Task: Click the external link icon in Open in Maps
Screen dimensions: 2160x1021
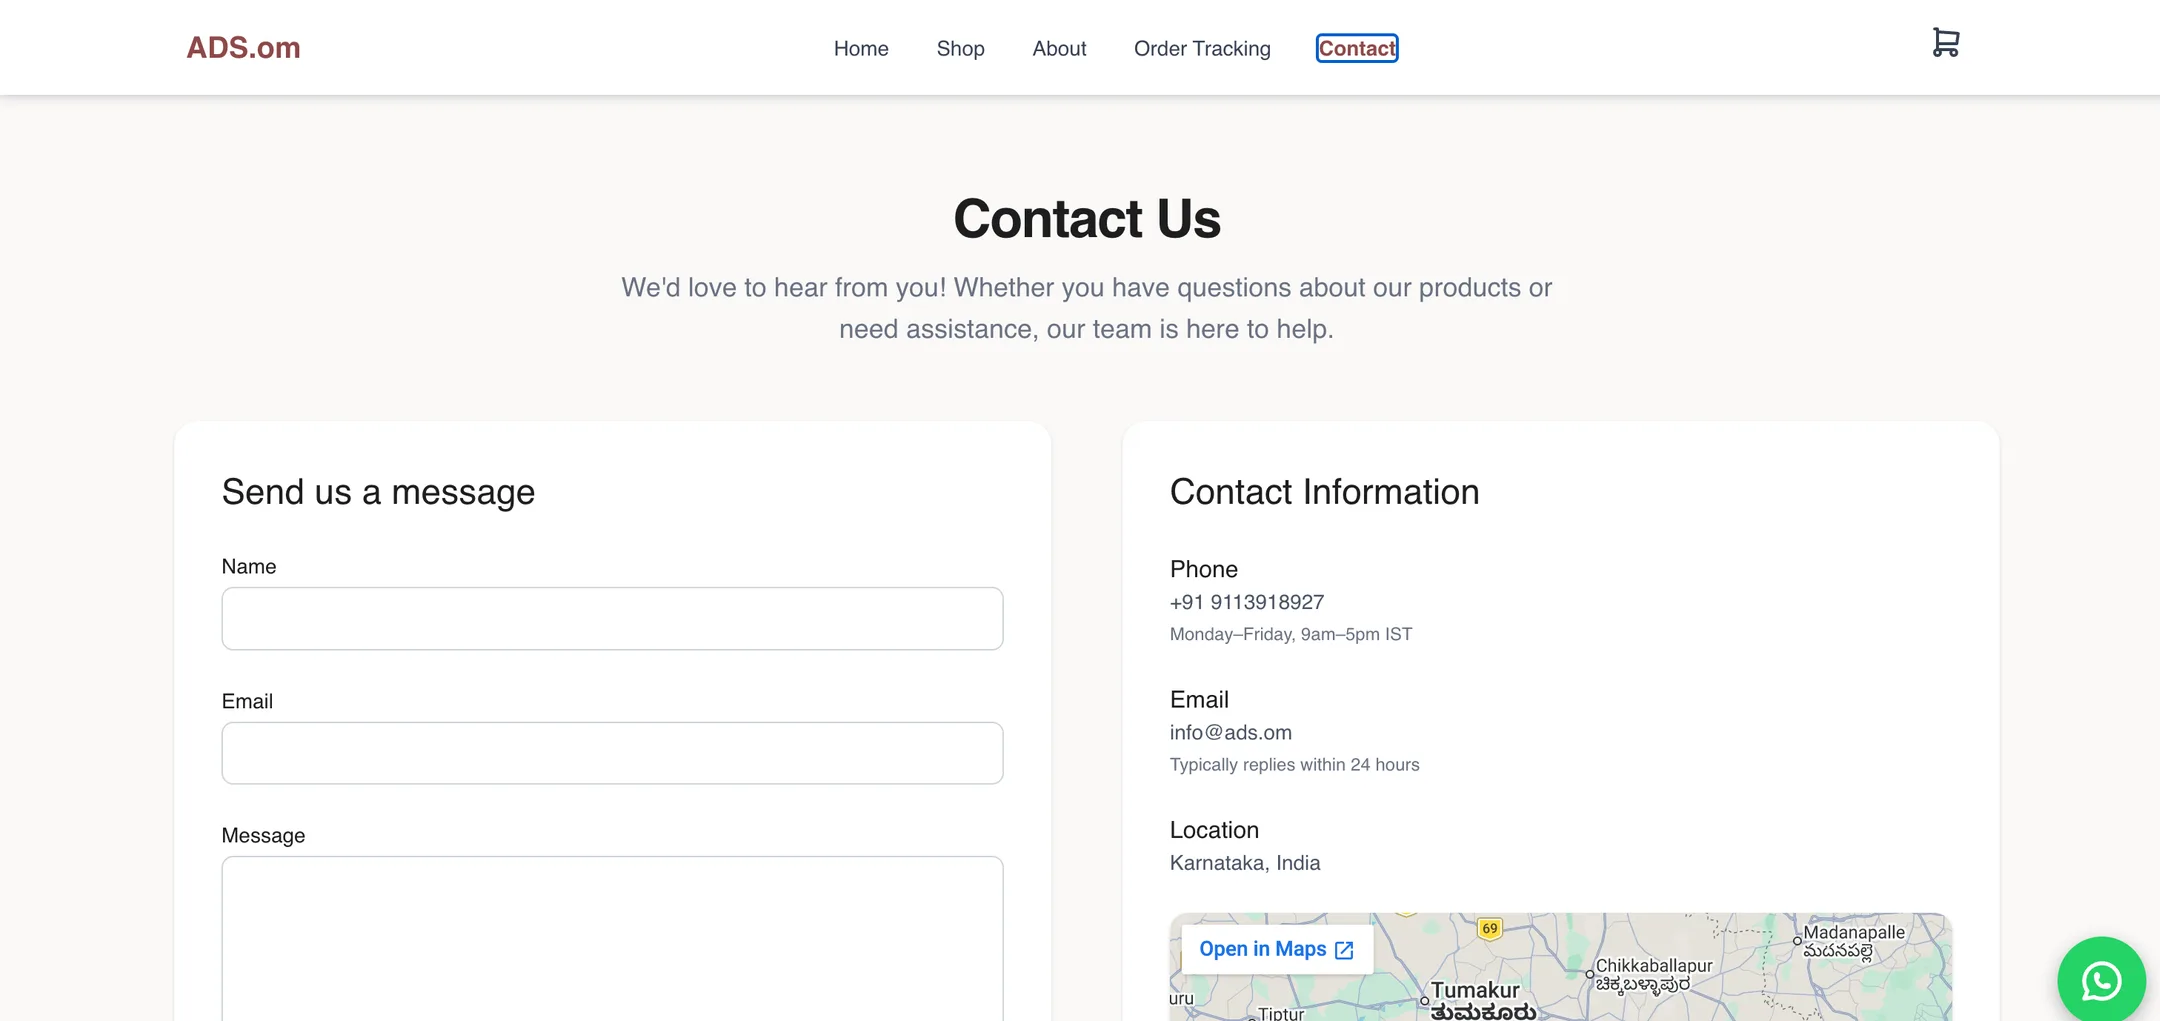Action: (x=1344, y=950)
